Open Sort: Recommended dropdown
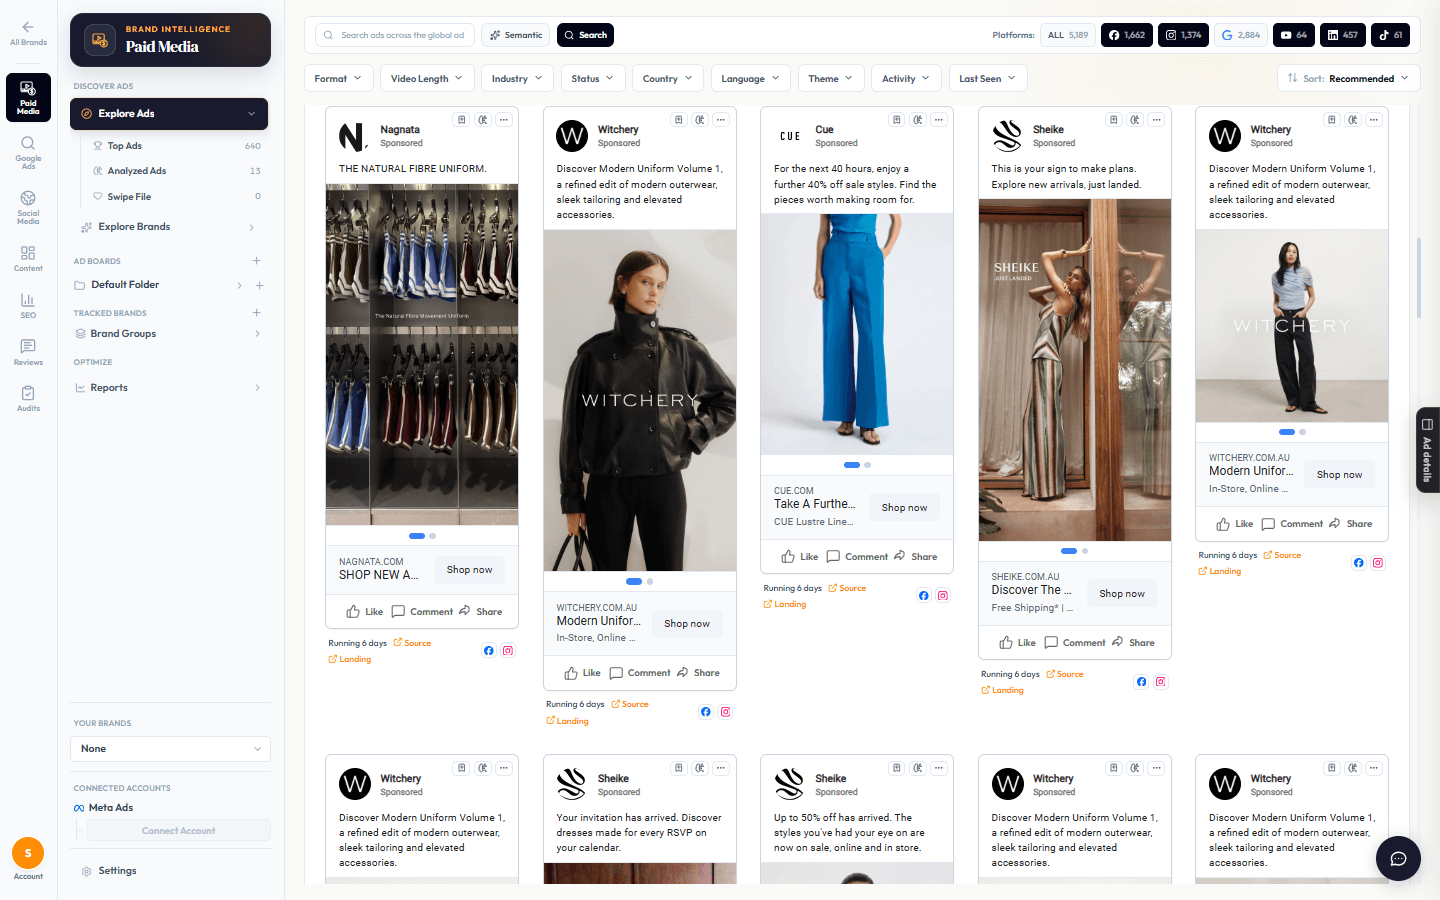The height and width of the screenshot is (900, 1440). point(1349,79)
